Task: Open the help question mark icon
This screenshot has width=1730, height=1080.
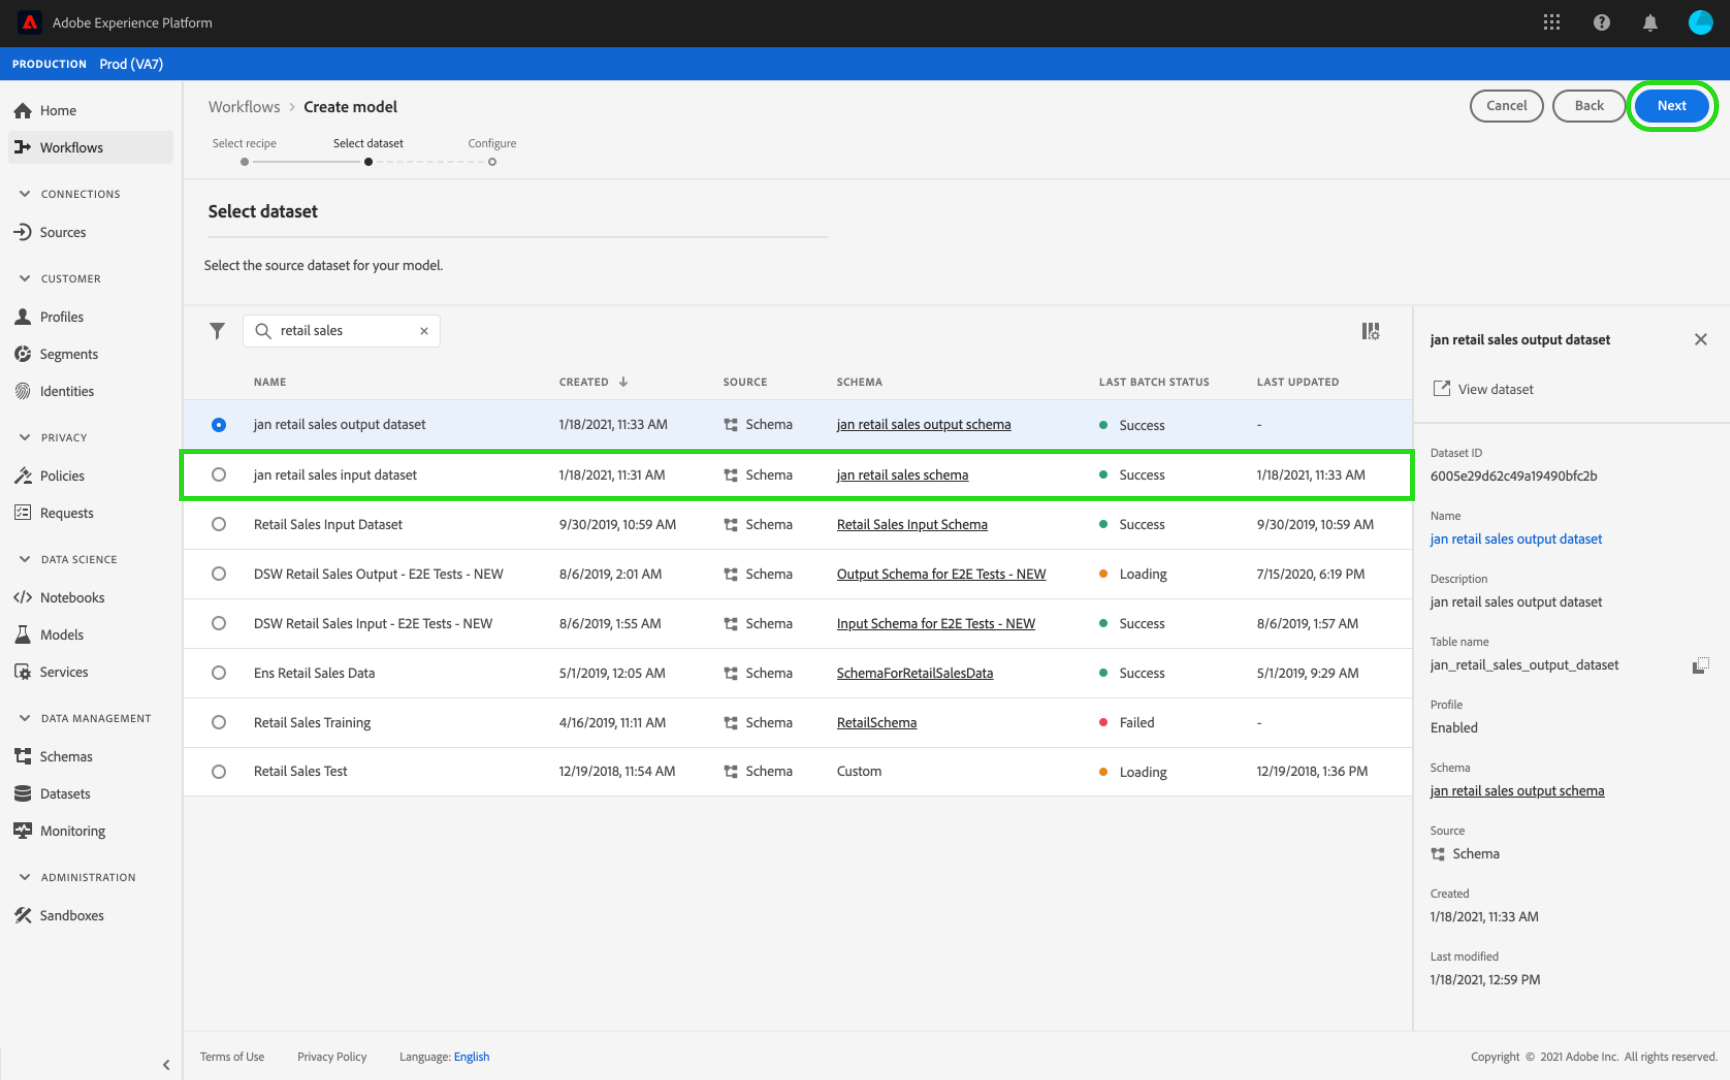Action: tap(1601, 22)
